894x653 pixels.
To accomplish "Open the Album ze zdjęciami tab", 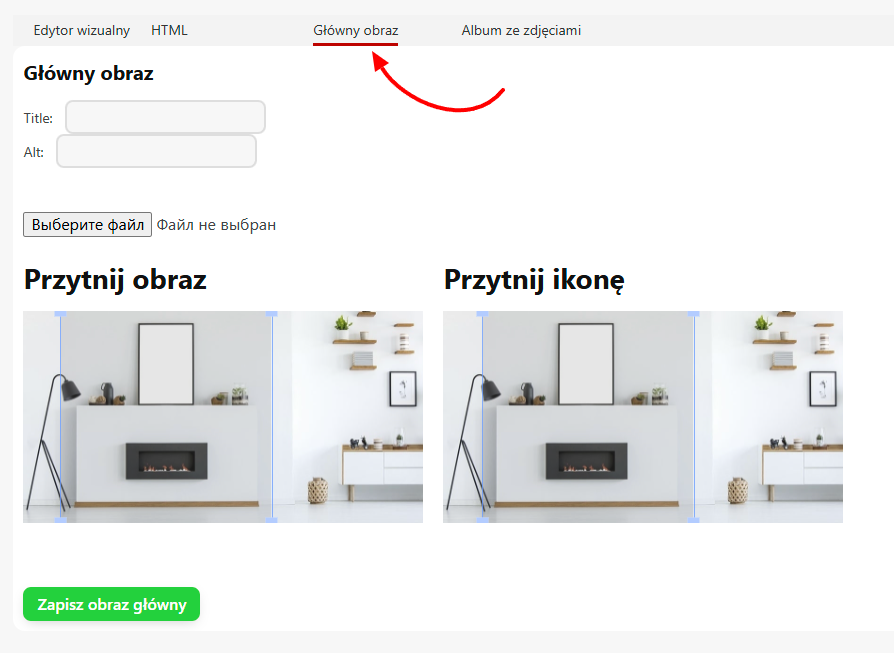I will [x=521, y=30].
